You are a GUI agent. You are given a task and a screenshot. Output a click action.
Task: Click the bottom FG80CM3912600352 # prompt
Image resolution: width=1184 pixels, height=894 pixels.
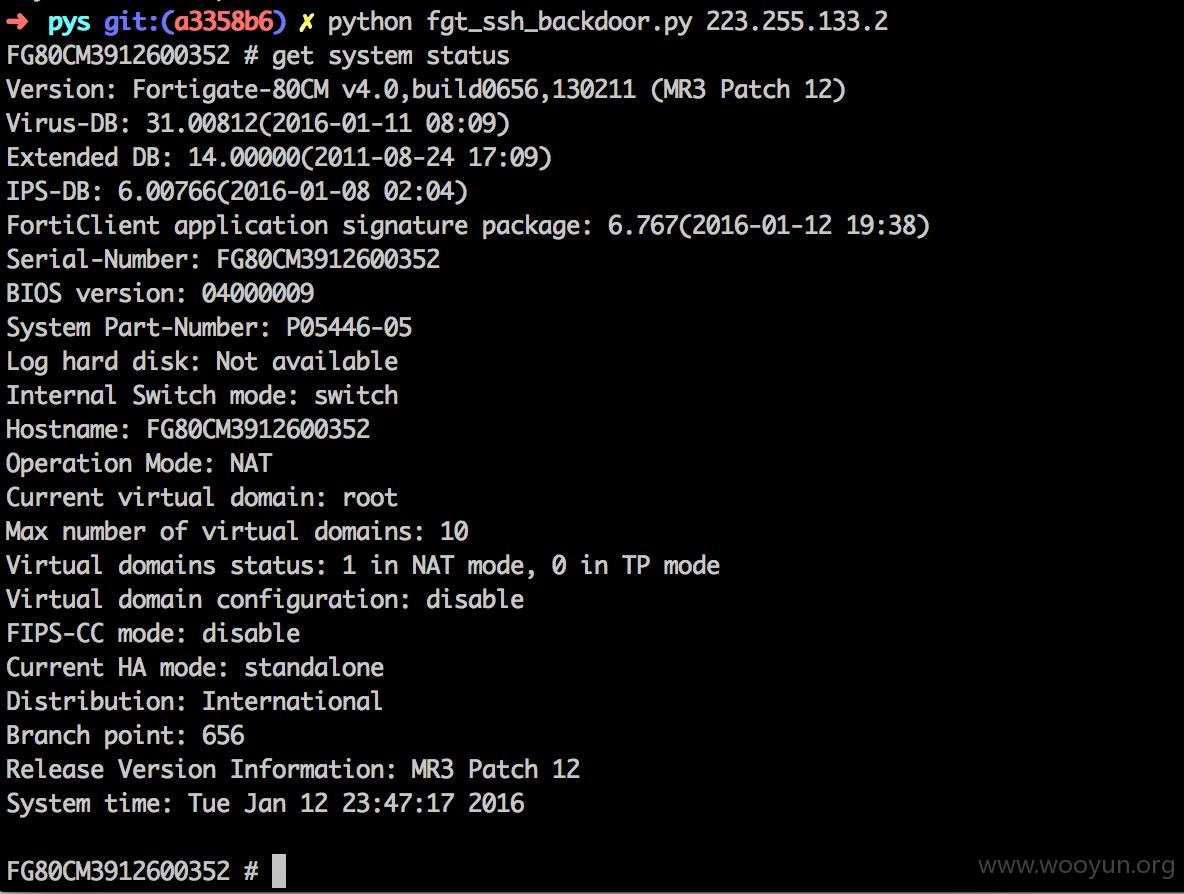[132, 871]
